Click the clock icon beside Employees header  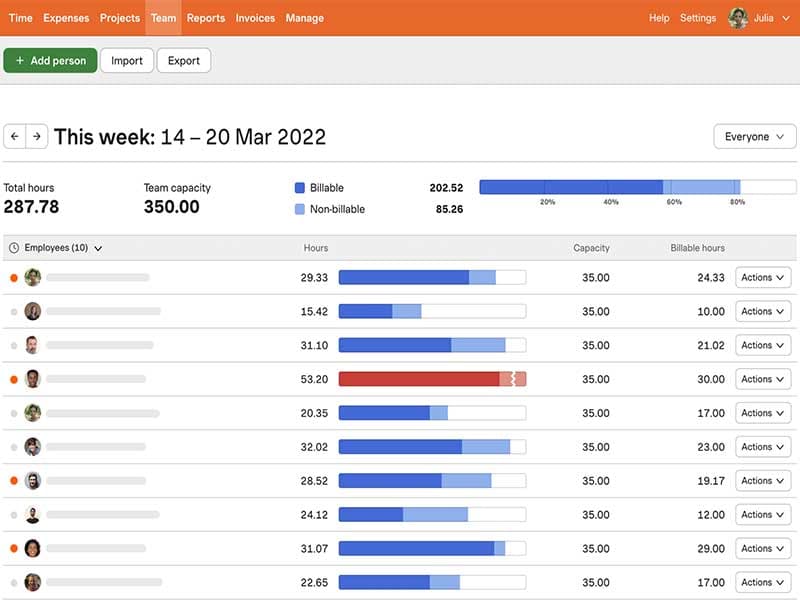14,248
